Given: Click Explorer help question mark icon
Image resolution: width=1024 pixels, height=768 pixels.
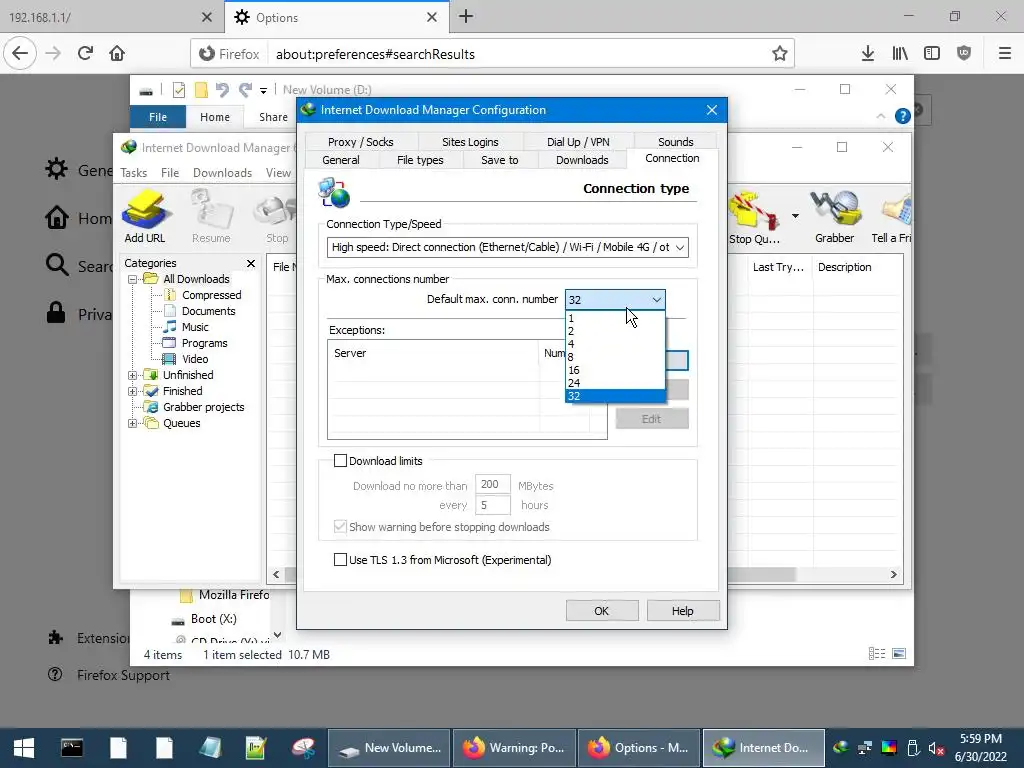Looking at the screenshot, I should pyautogui.click(x=903, y=116).
